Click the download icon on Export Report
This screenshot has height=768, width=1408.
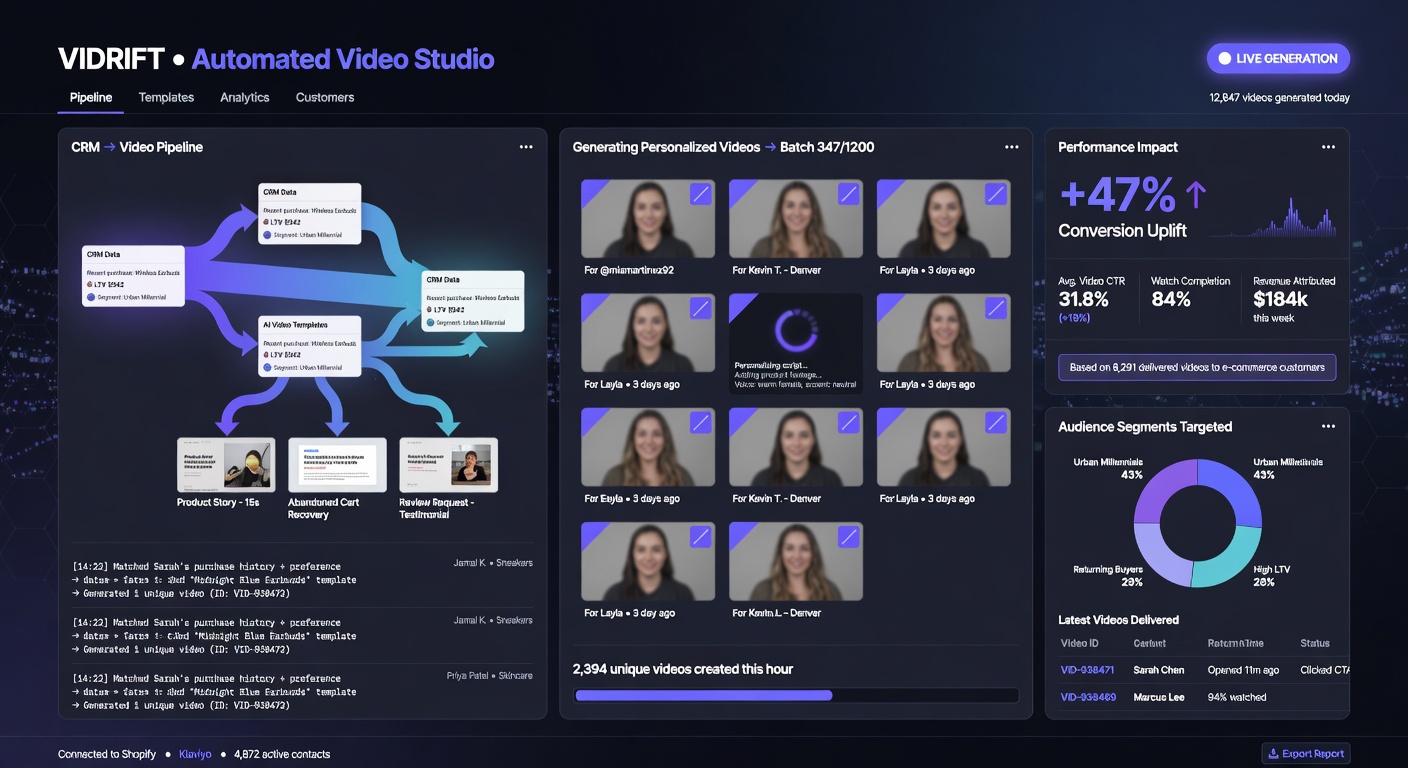pyautogui.click(x=1273, y=754)
